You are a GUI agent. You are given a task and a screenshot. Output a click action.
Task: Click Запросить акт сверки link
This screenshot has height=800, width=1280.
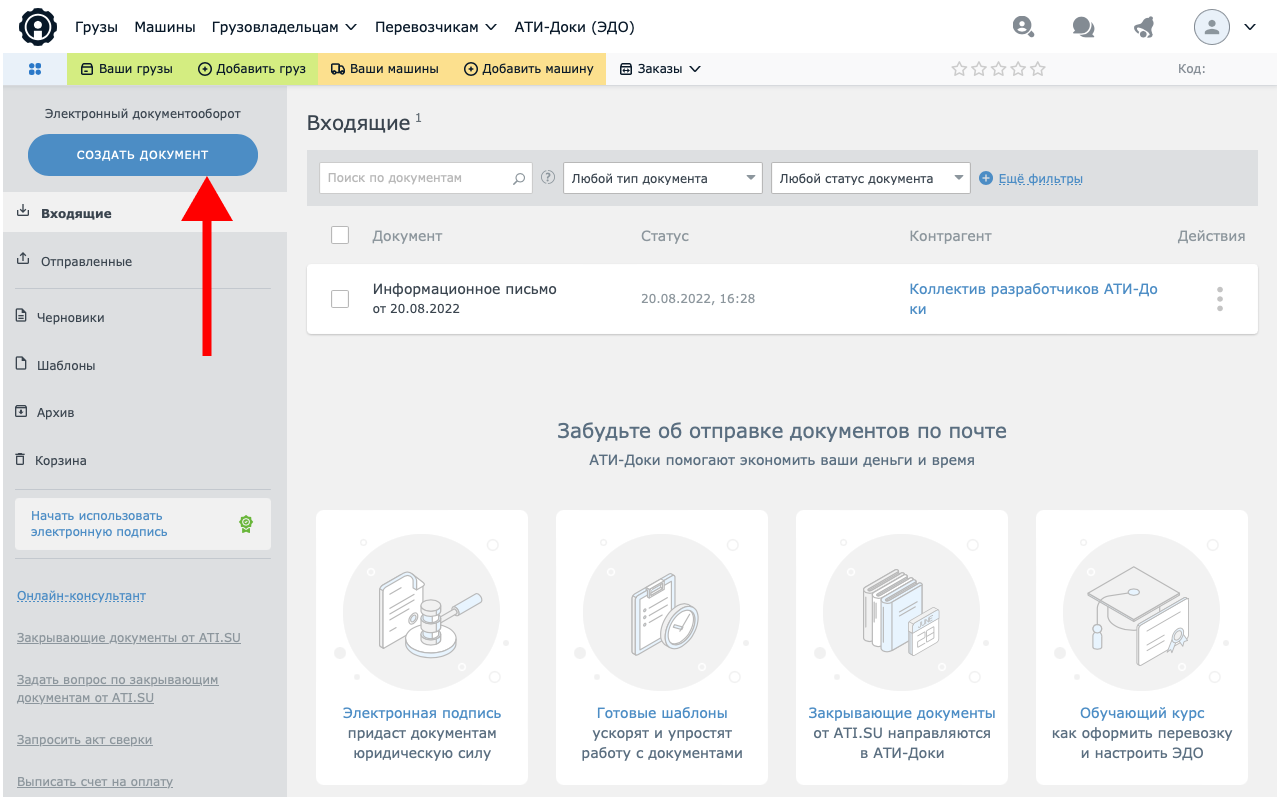coord(85,739)
